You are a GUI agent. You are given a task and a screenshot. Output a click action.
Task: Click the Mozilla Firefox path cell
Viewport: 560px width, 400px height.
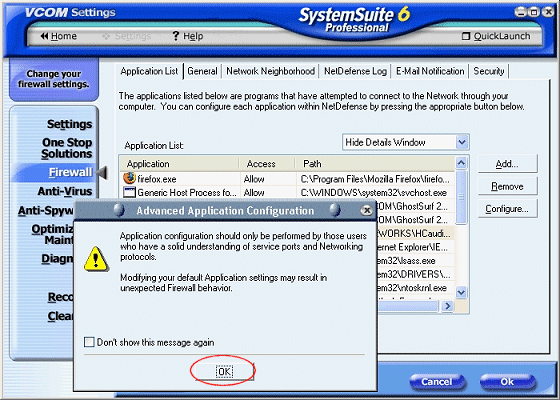374,179
